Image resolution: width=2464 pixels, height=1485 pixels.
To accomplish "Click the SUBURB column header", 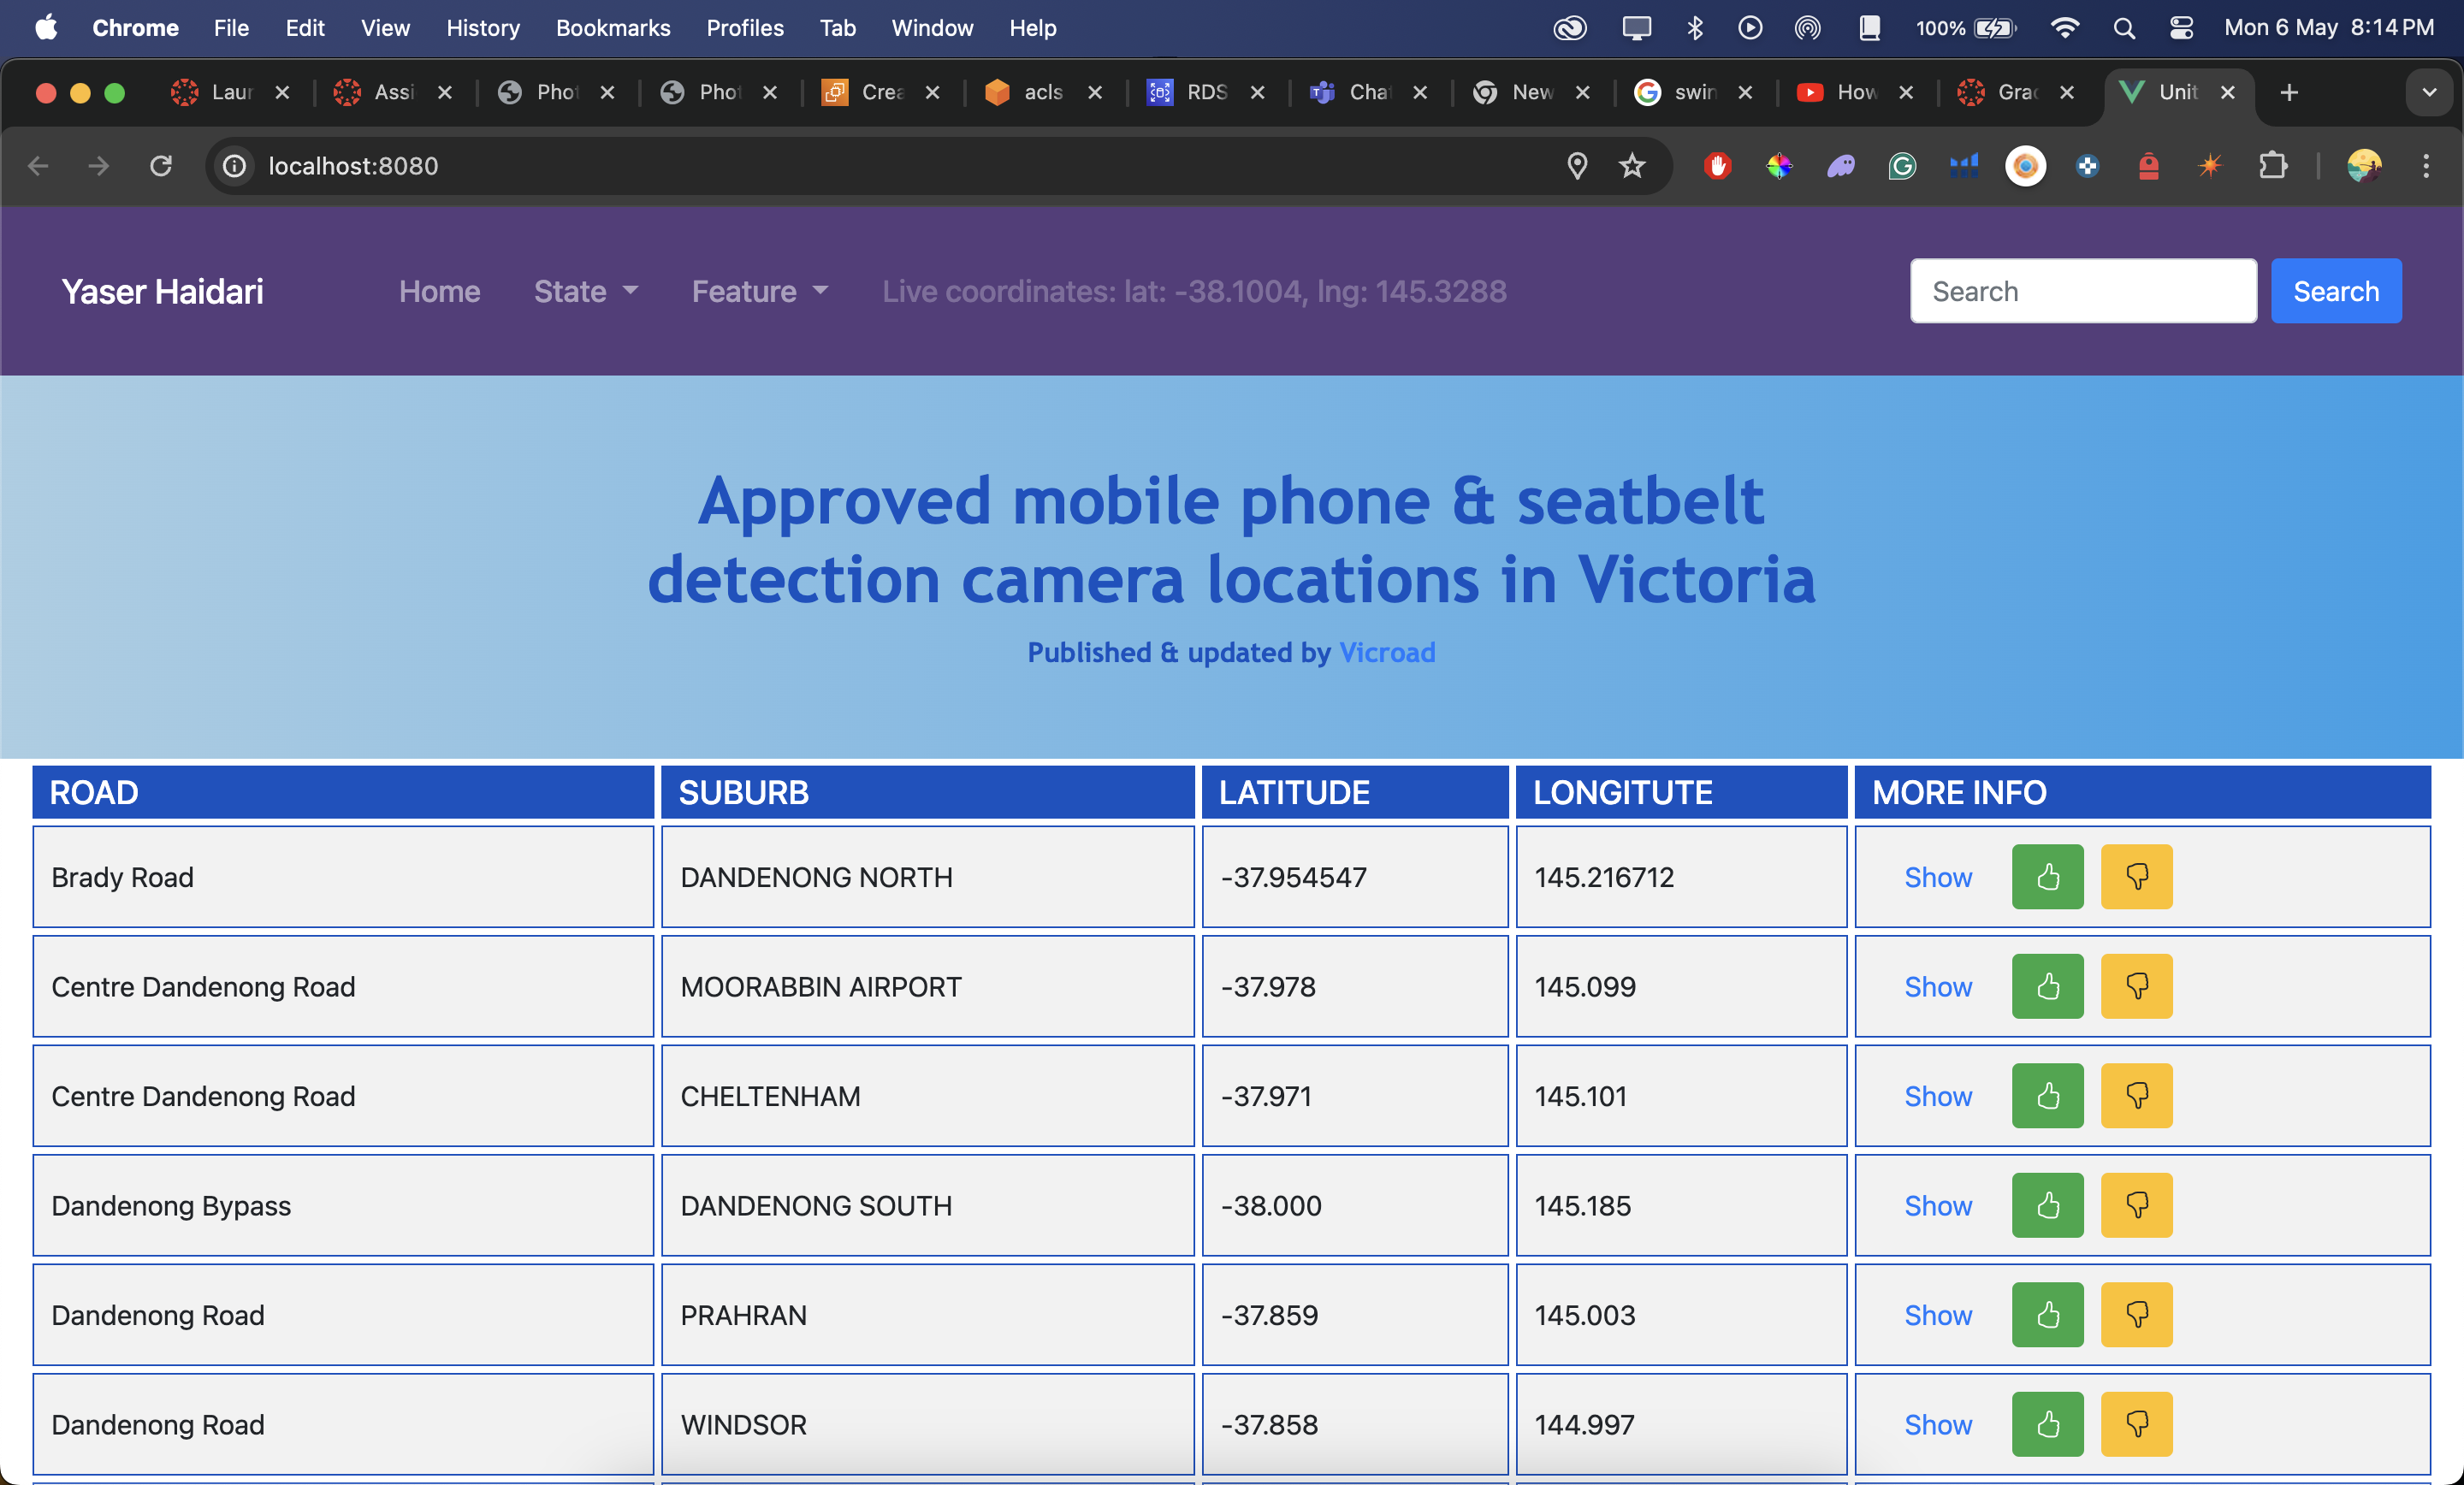I will point(927,792).
